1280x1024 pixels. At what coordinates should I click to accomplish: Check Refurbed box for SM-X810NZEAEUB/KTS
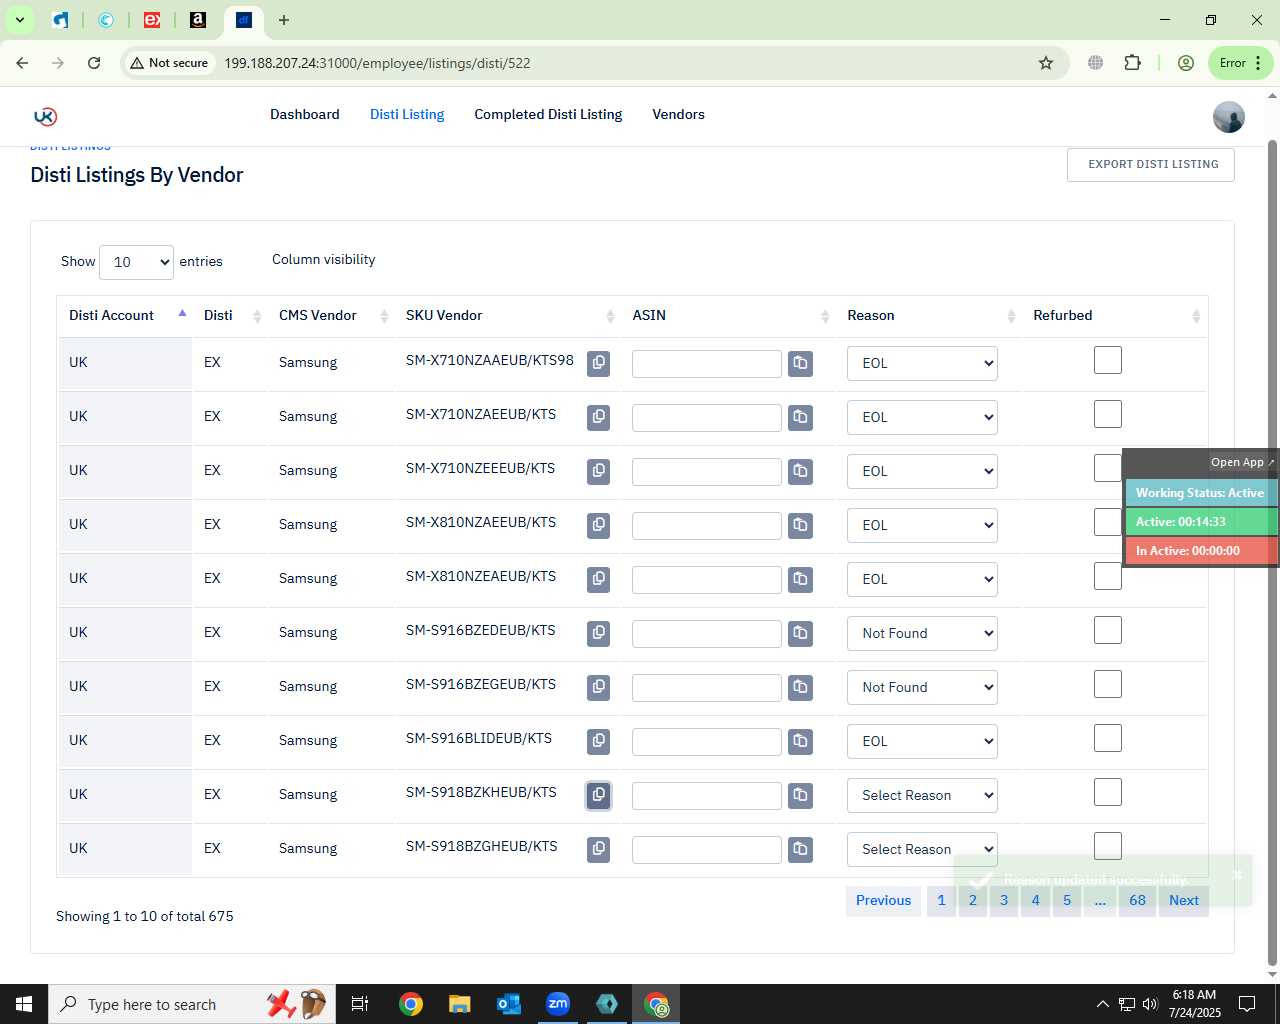(x=1108, y=576)
